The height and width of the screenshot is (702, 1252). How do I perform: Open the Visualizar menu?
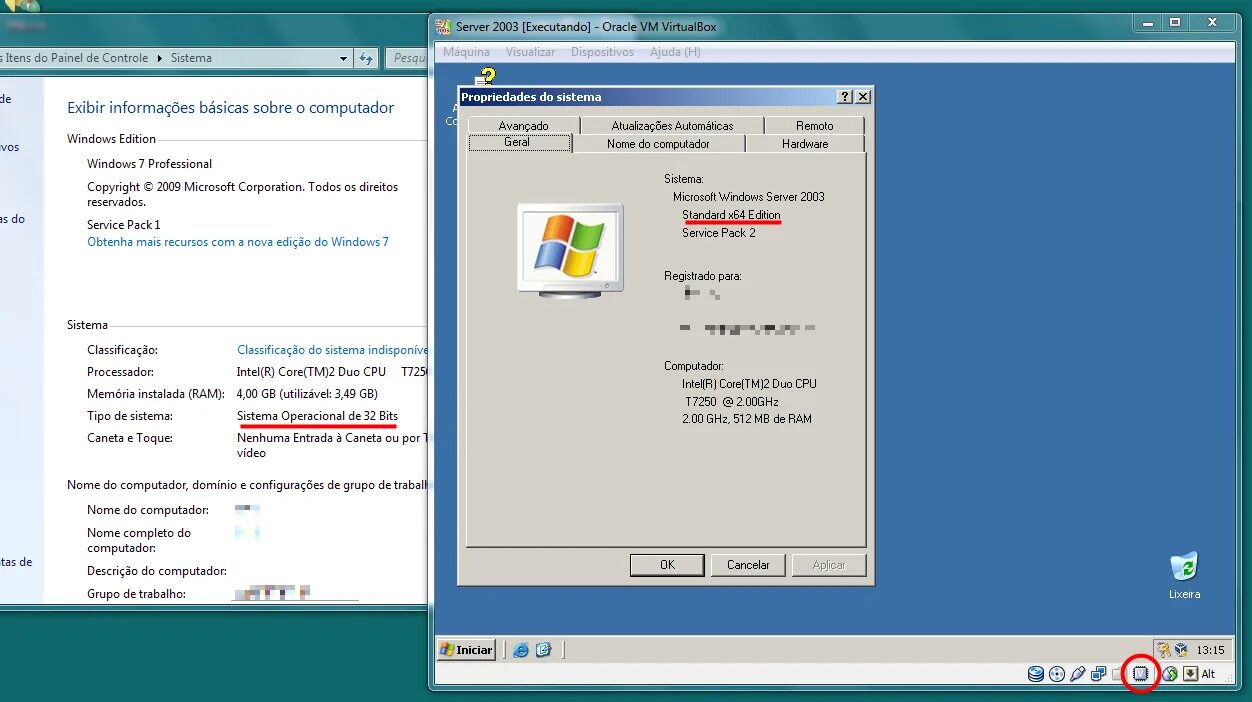(530, 52)
